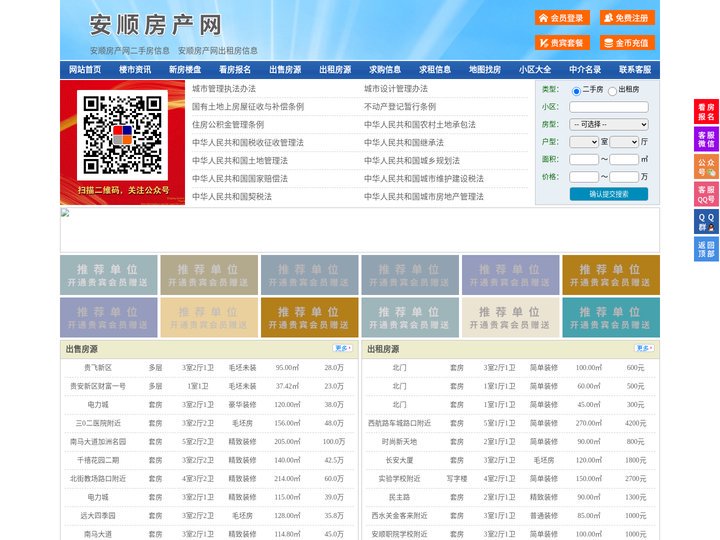Click the minimum 价格 input field
Screen dimensions: 720x540
pyautogui.click(x=584, y=177)
